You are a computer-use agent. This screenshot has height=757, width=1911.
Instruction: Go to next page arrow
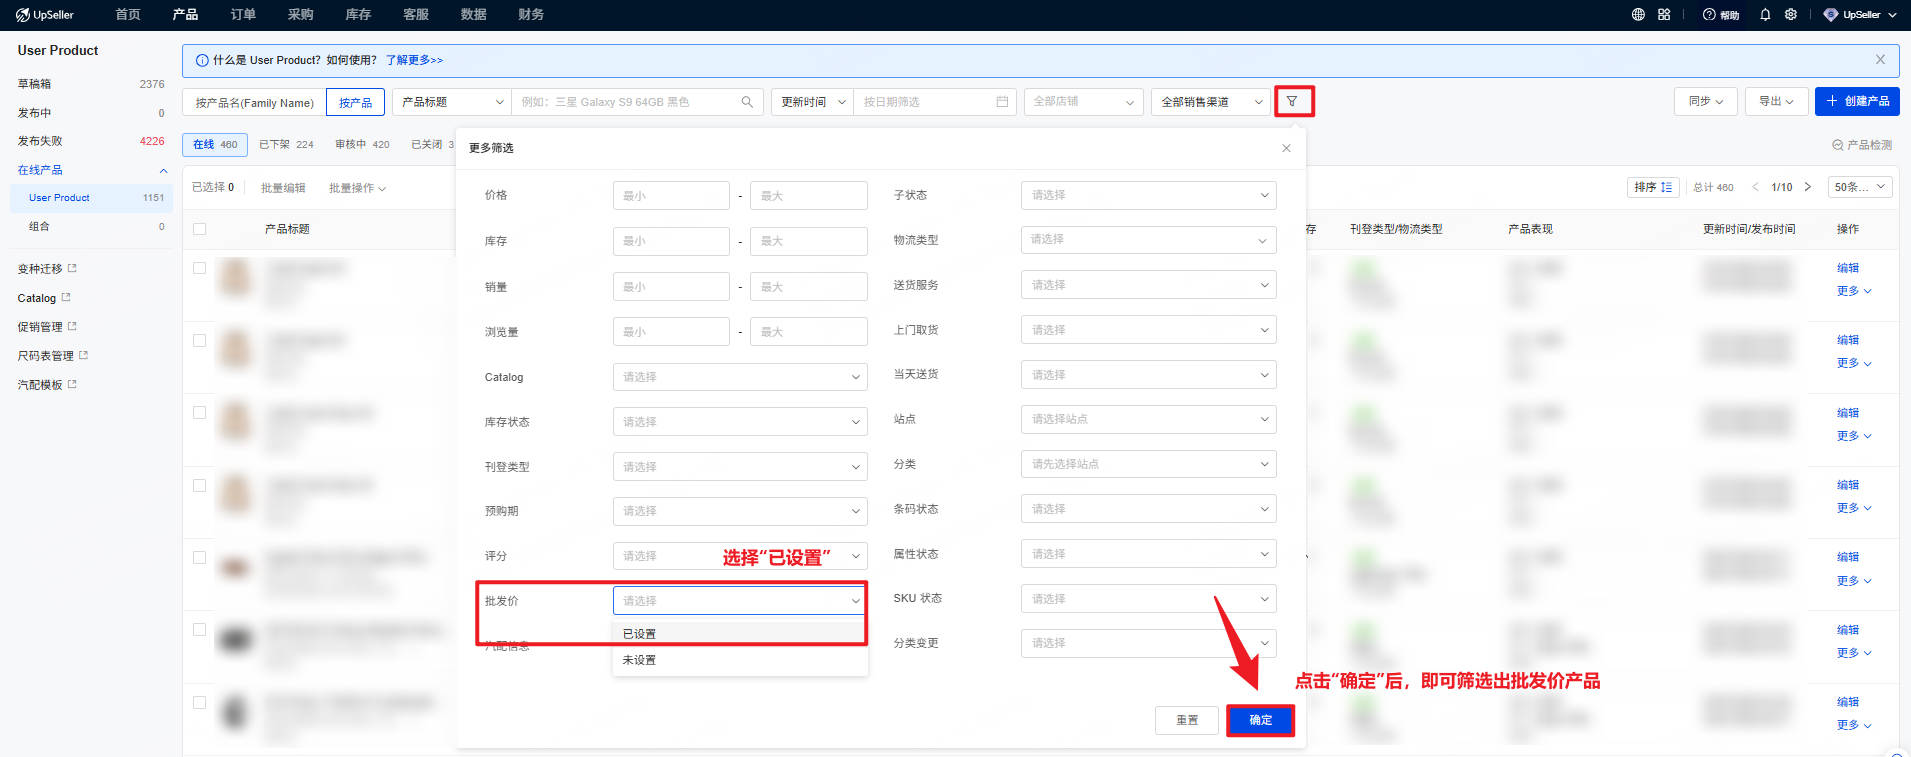pos(1808,187)
